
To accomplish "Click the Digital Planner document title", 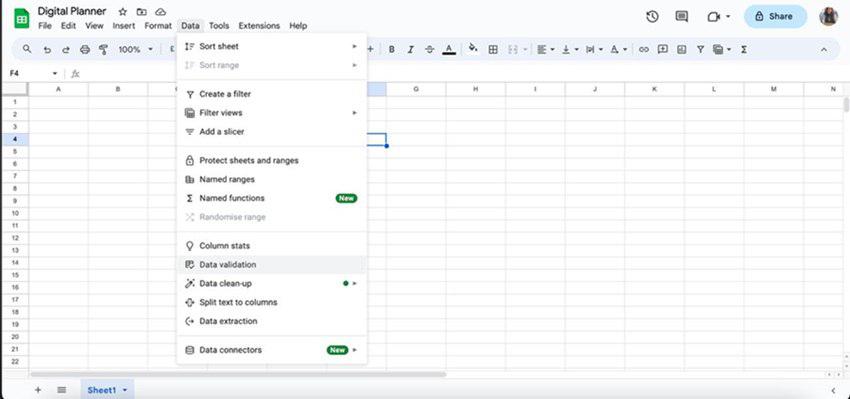I will pyautogui.click(x=72, y=11).
